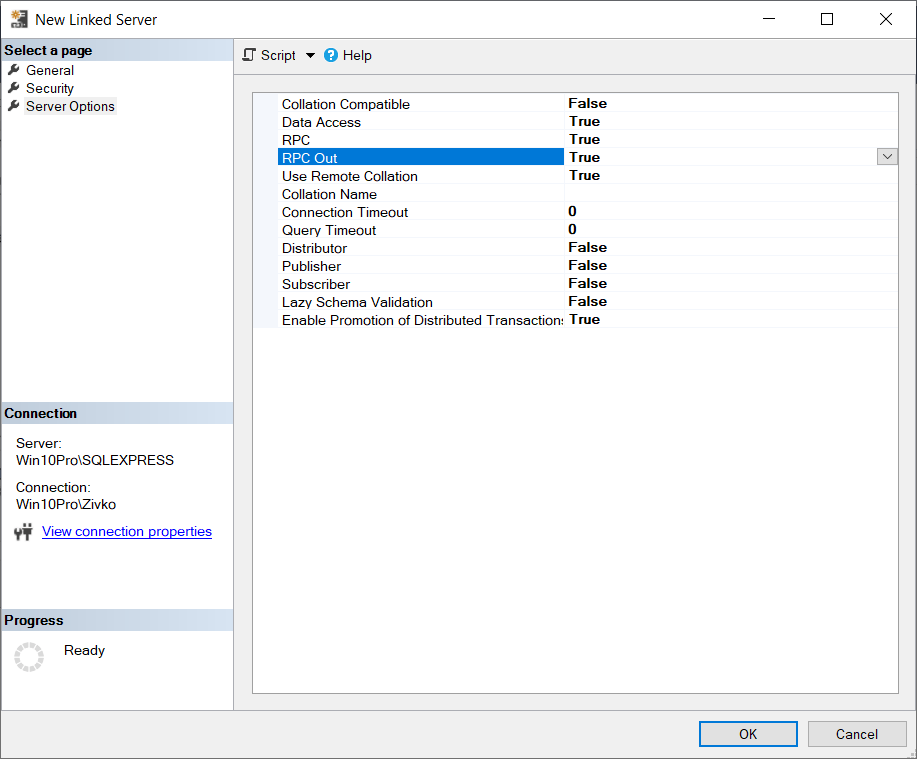Select the Connection Timeout property row

pos(343,212)
